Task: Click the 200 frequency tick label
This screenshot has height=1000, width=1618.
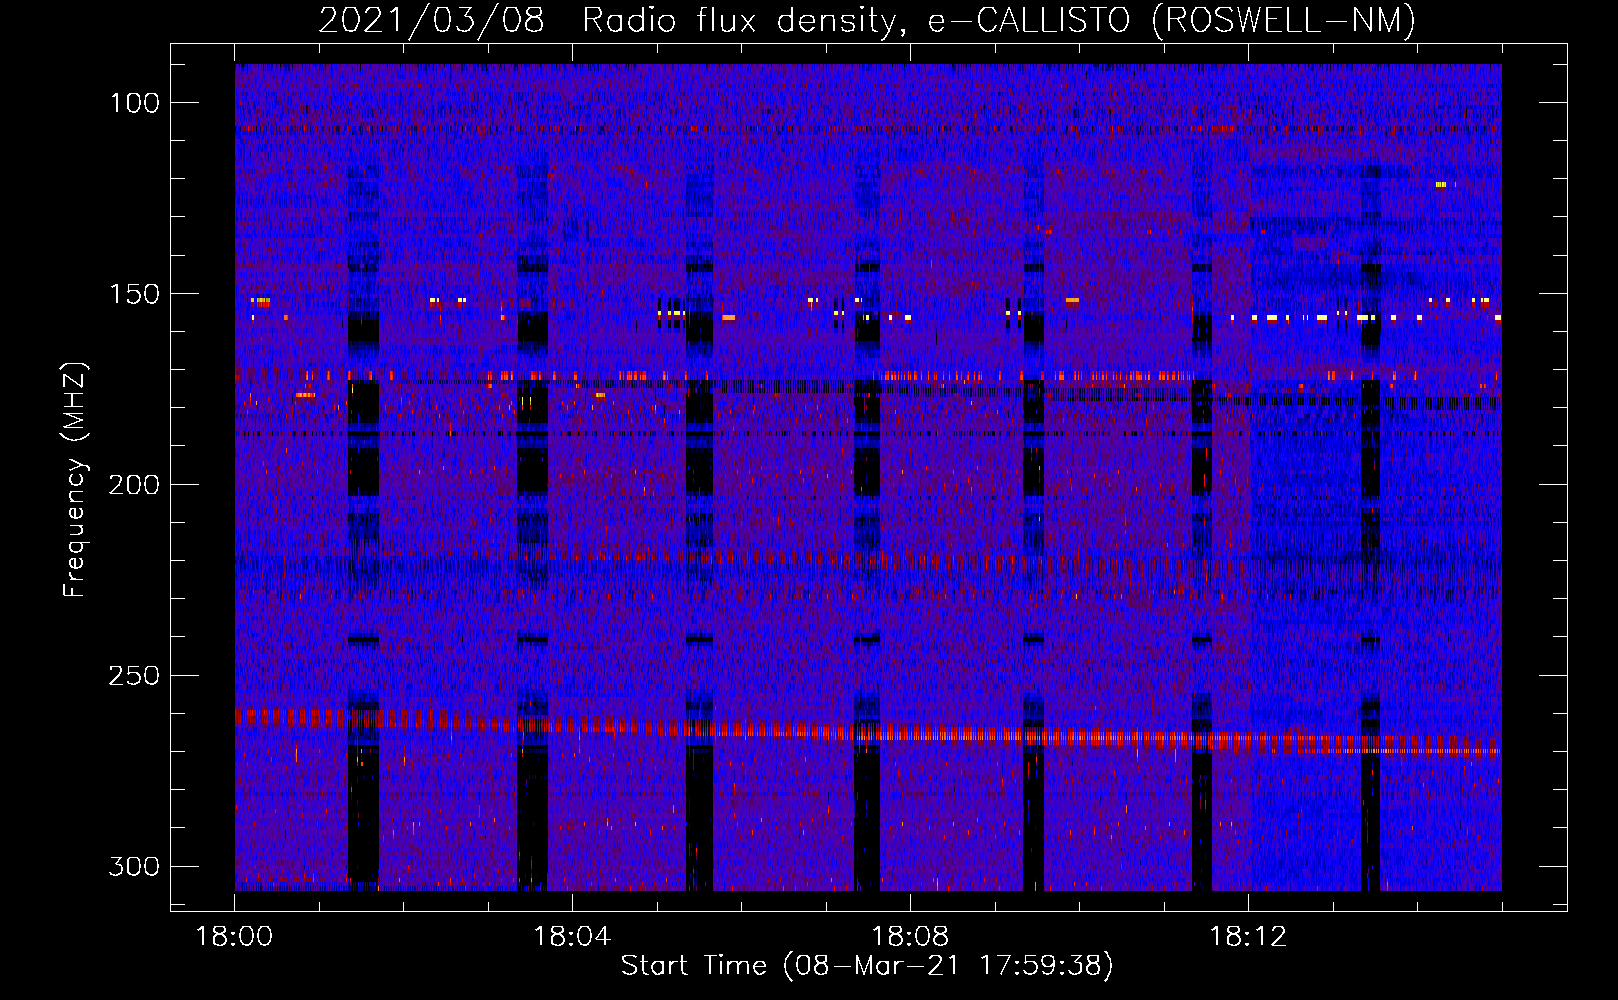Action: coord(135,485)
